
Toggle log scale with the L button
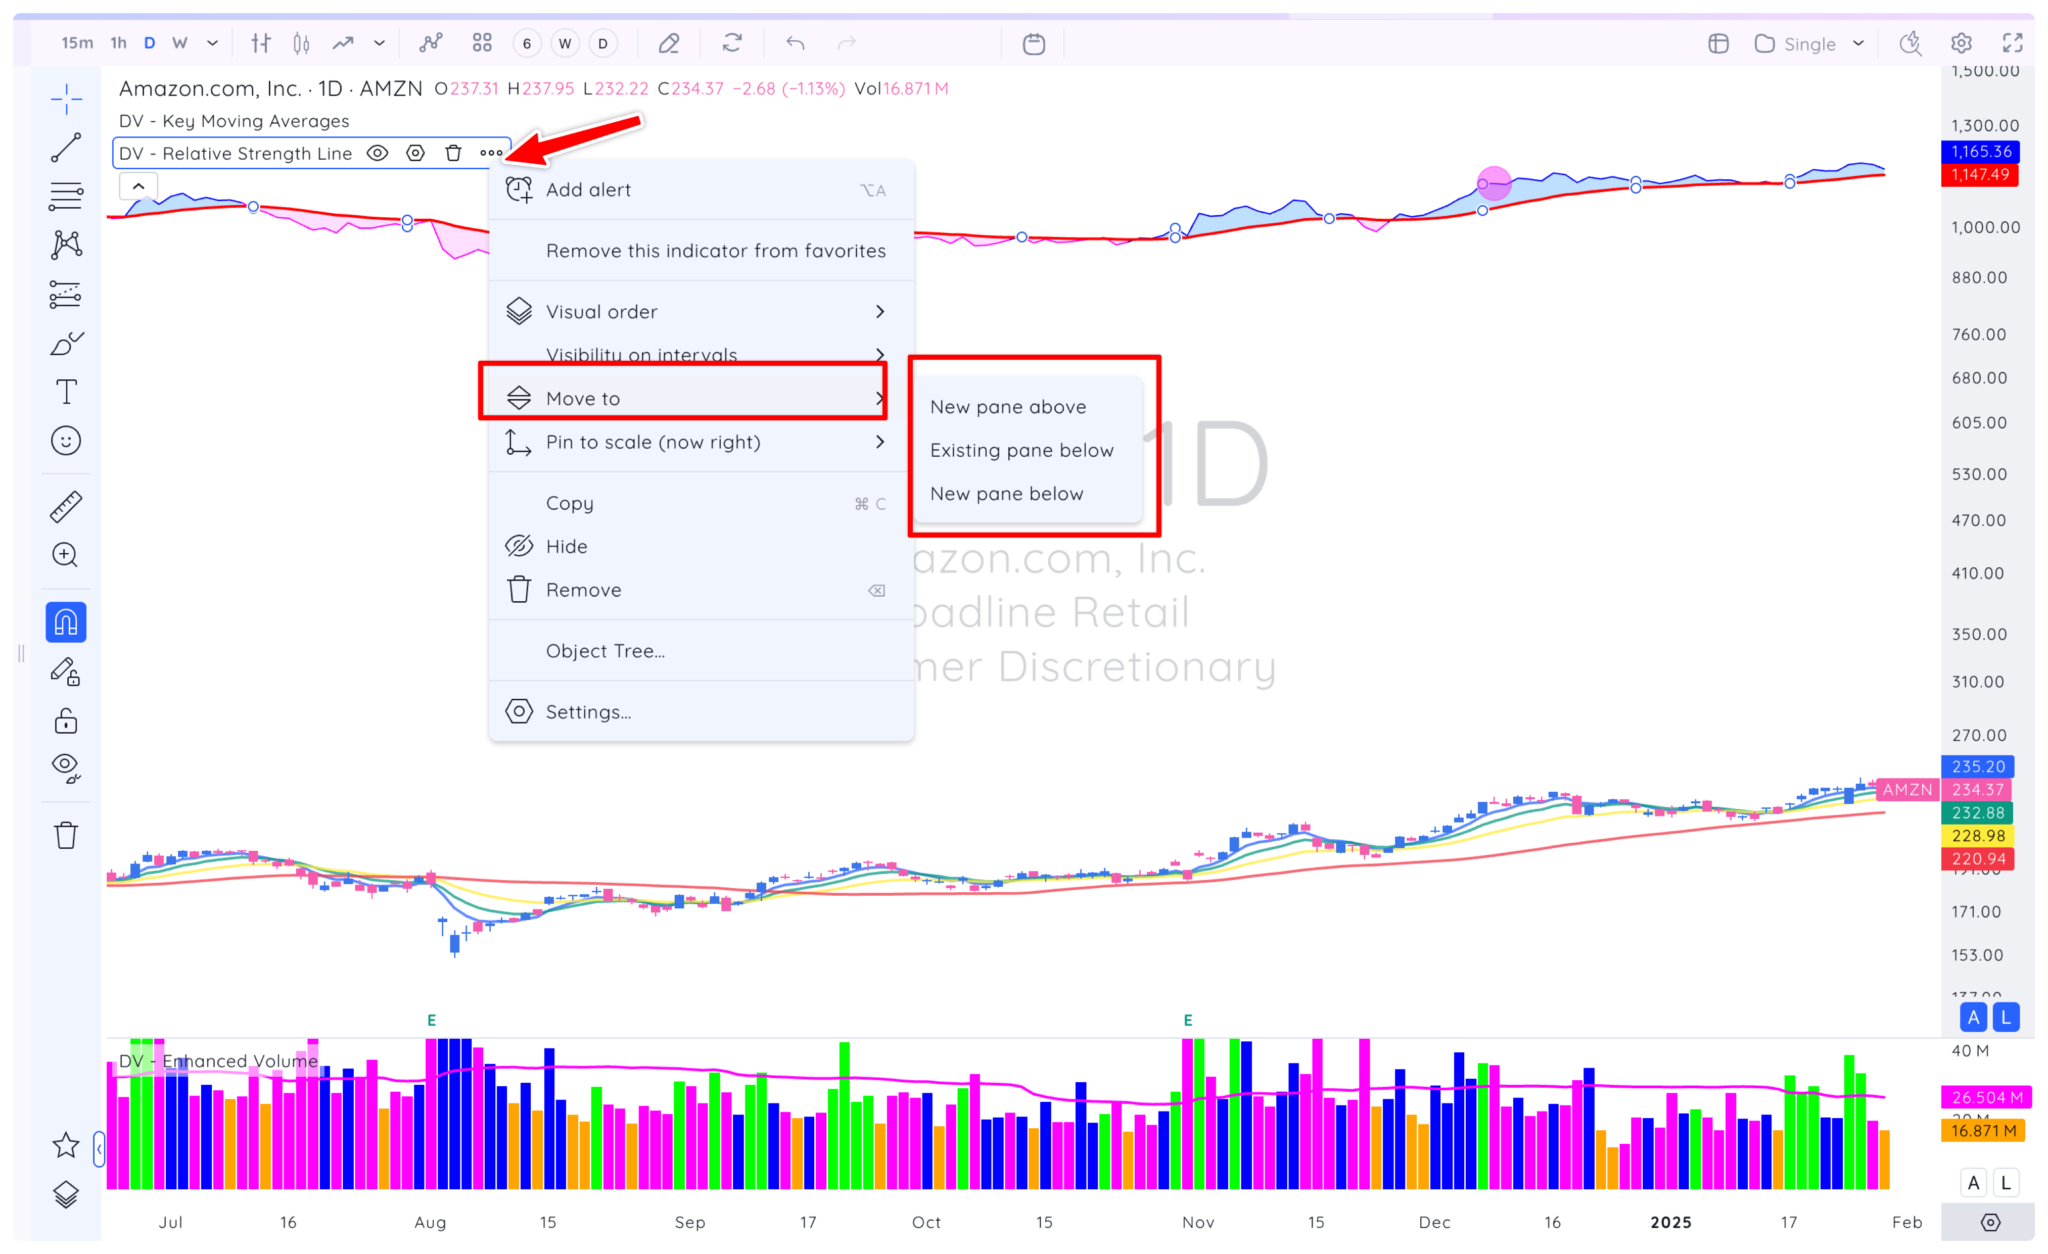click(x=2006, y=1016)
